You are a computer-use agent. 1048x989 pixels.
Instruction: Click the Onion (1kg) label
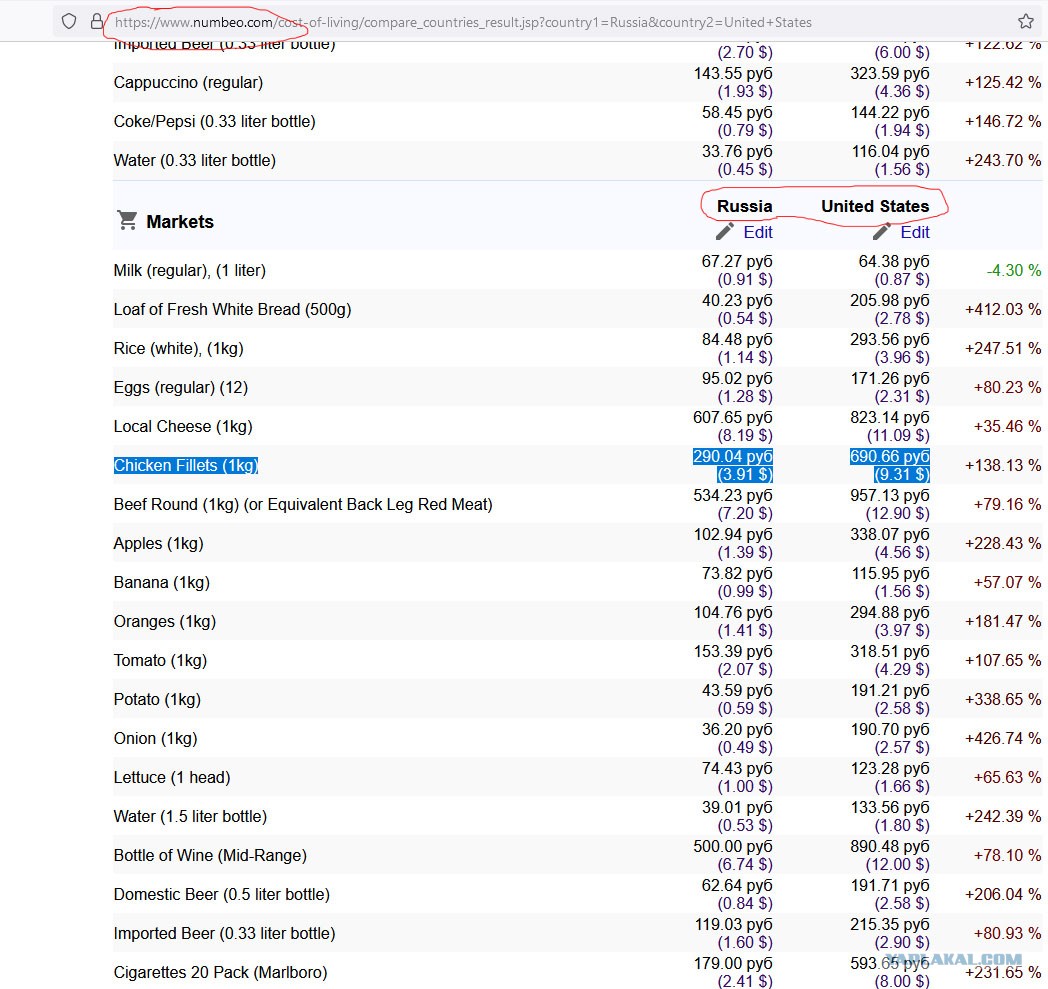click(x=156, y=738)
